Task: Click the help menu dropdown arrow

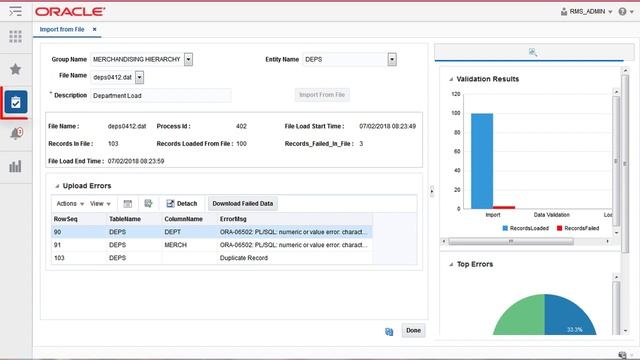Action: [632, 12]
